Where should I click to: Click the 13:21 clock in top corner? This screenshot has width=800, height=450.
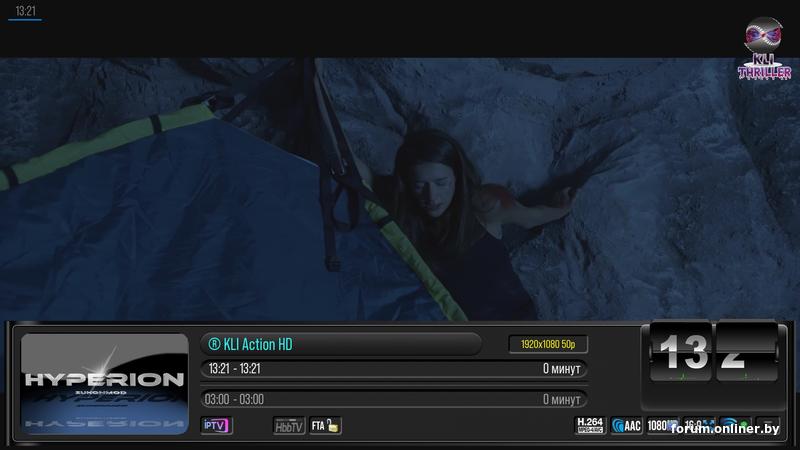26,11
